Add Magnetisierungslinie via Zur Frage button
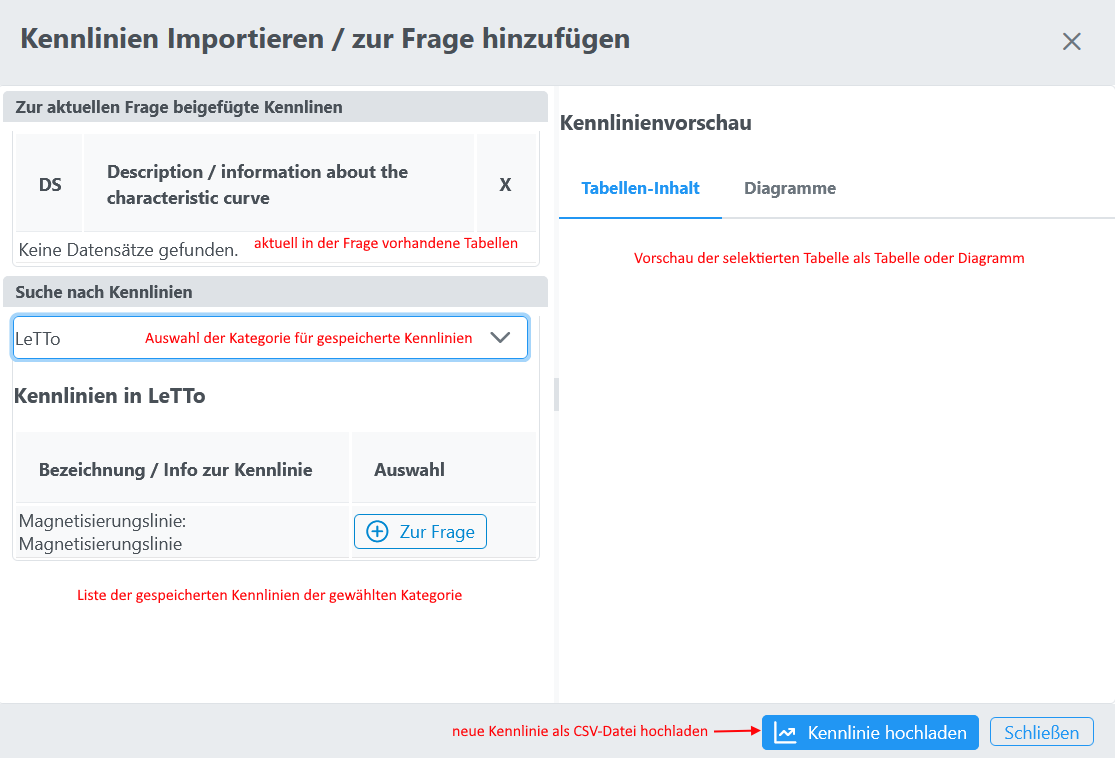This screenshot has height=758, width=1115. pos(420,532)
